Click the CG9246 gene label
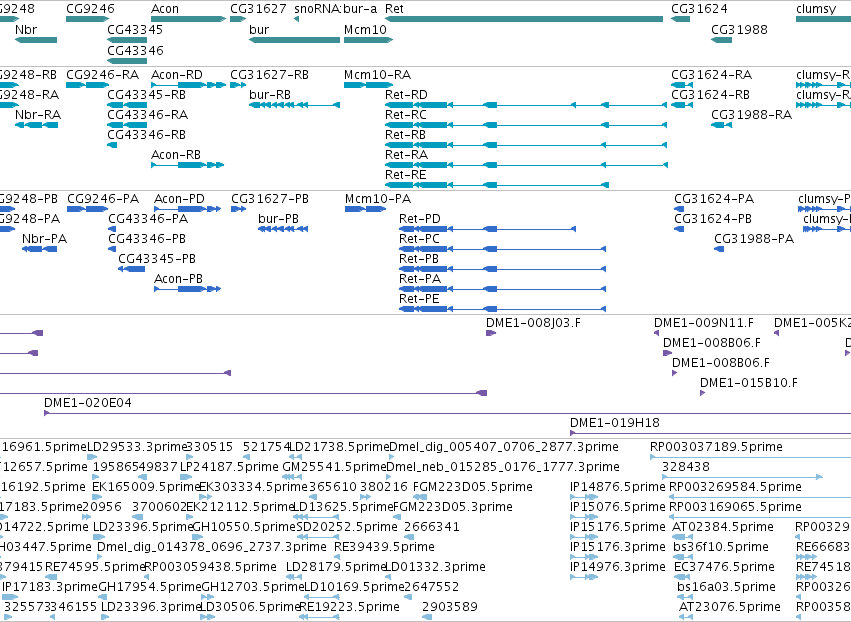This screenshot has height=622, width=851. (90, 9)
